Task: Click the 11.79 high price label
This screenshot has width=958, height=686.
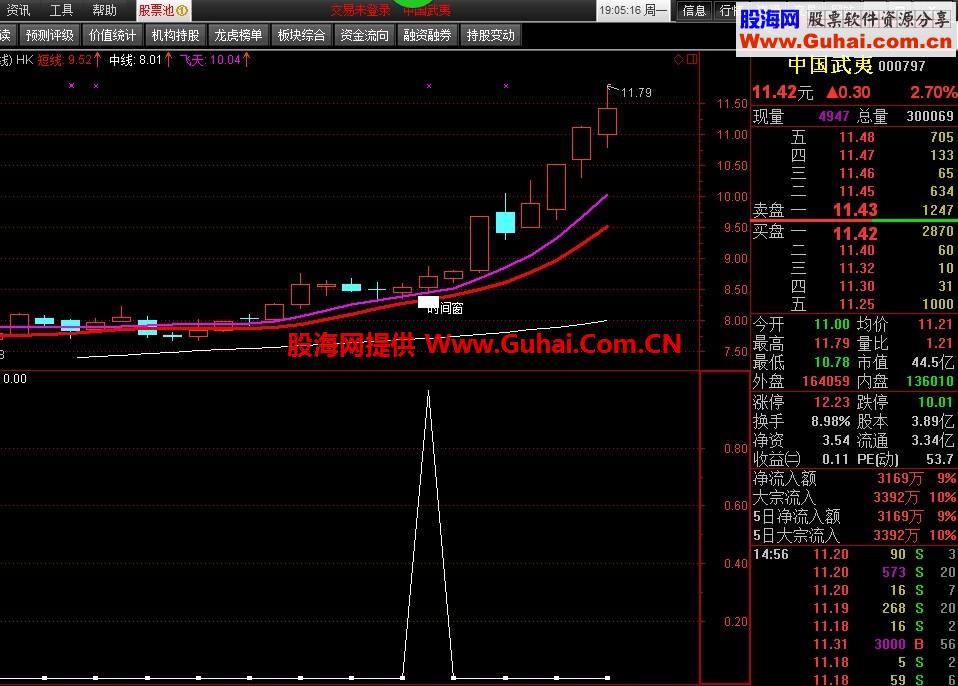Action: (636, 93)
